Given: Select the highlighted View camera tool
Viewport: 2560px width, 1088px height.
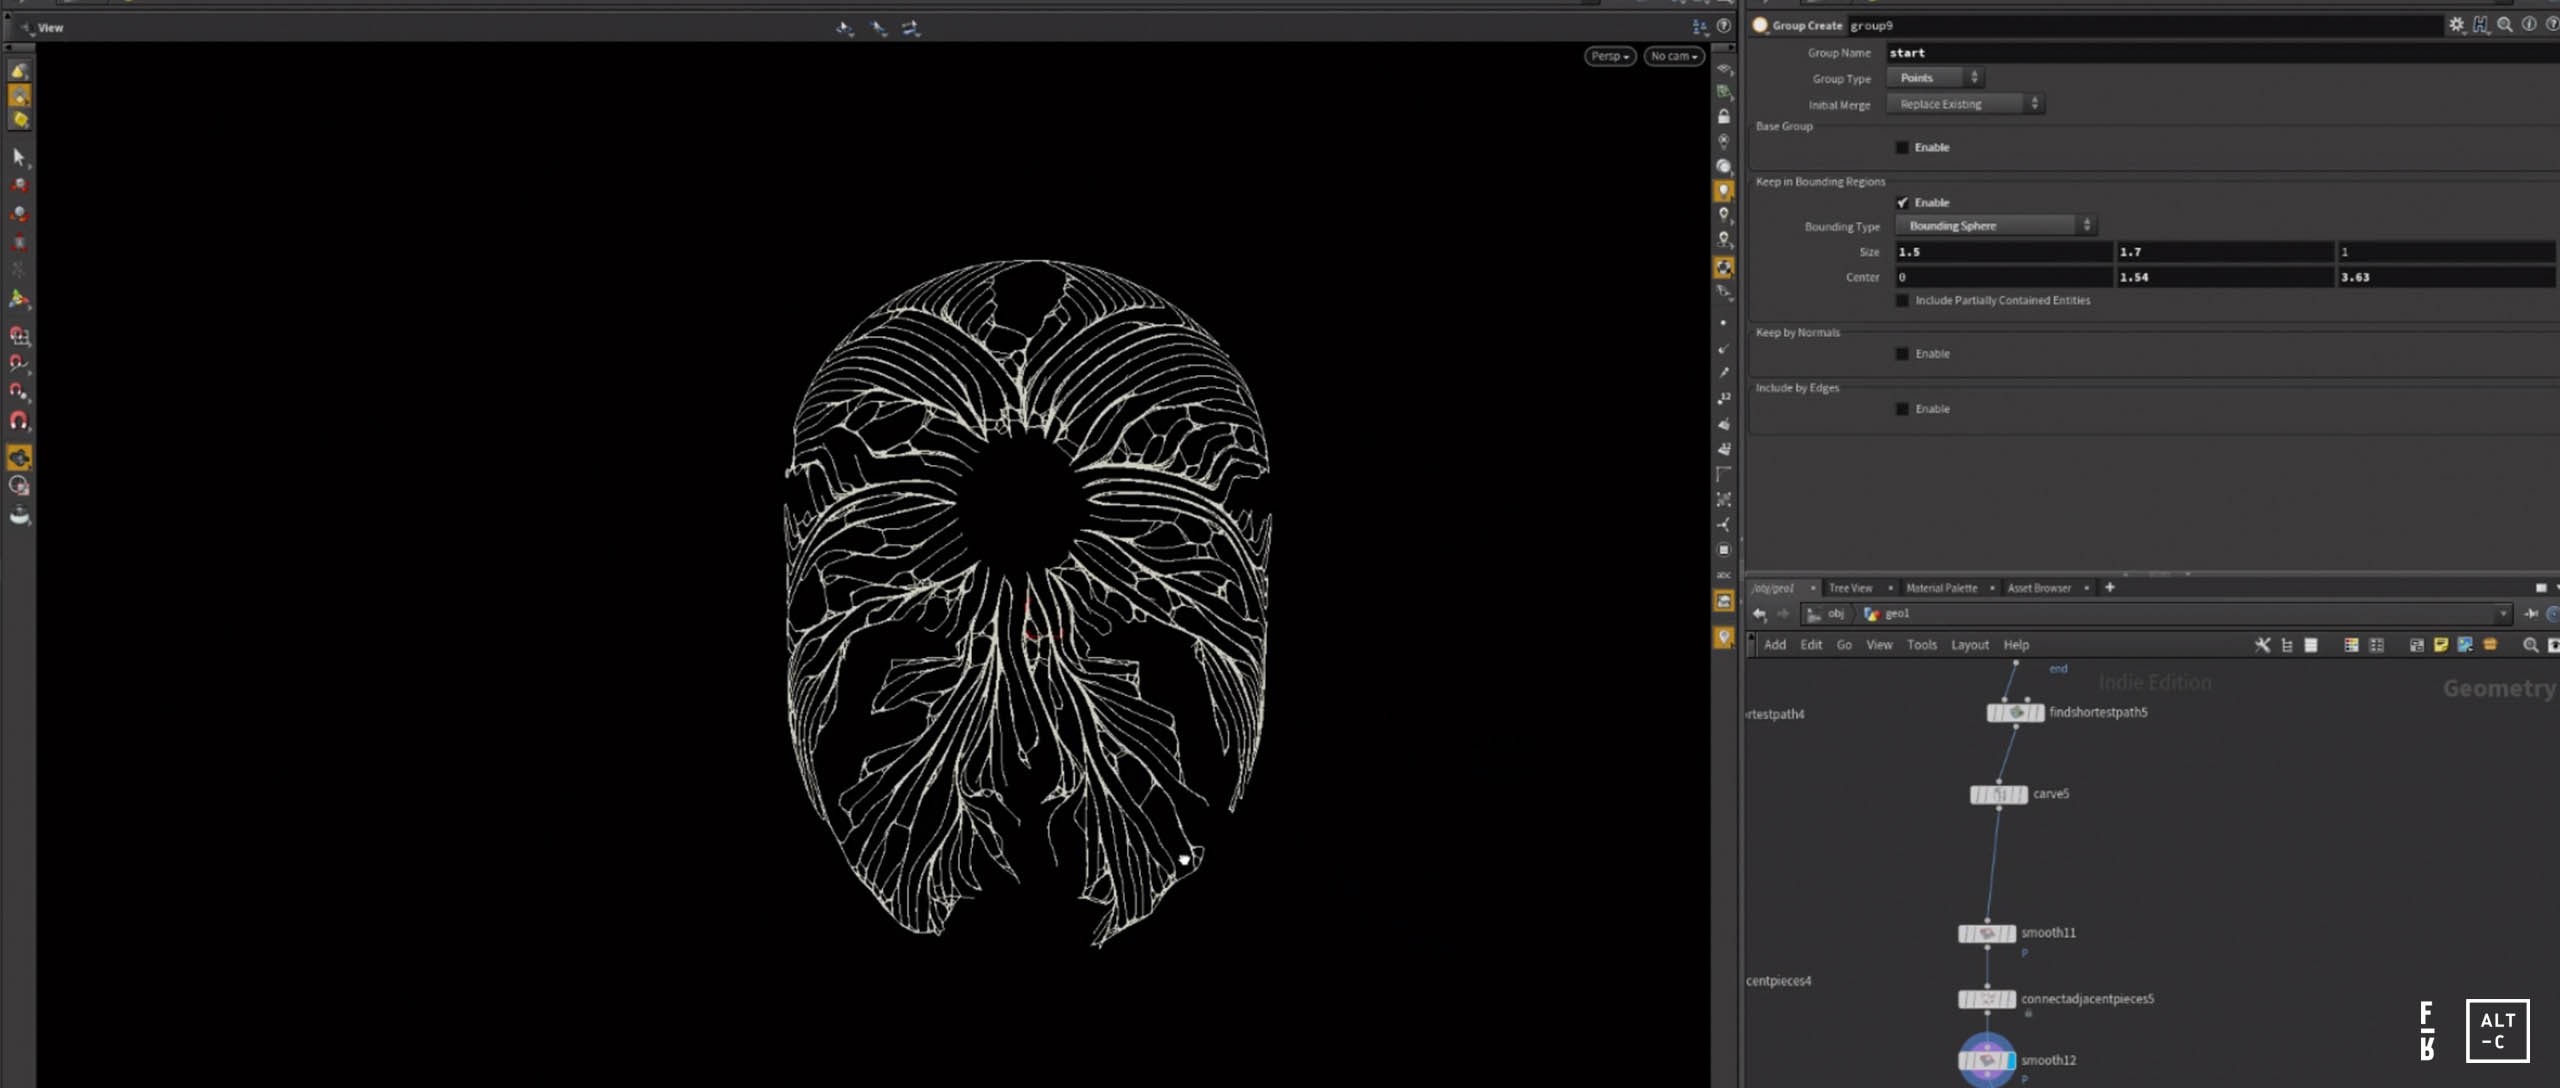Looking at the screenshot, I should click(19, 457).
